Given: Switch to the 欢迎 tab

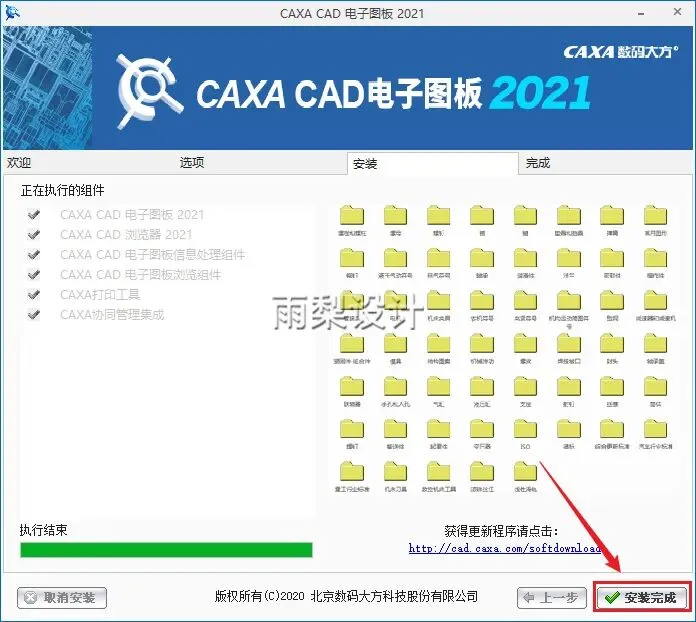Looking at the screenshot, I should pyautogui.click(x=19, y=162).
